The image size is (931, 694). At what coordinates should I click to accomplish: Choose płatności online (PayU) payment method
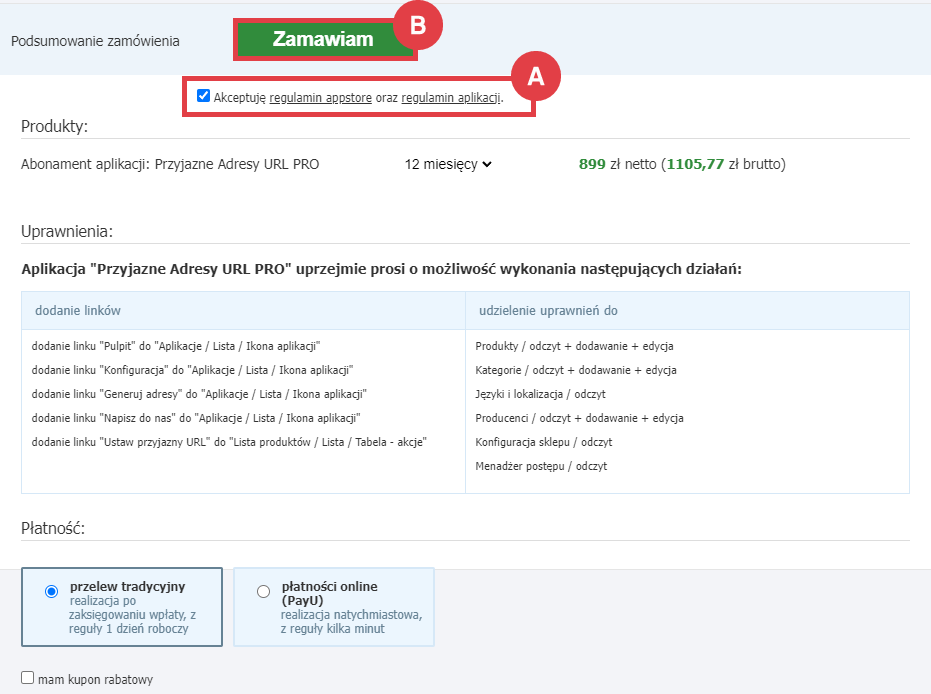(263, 592)
